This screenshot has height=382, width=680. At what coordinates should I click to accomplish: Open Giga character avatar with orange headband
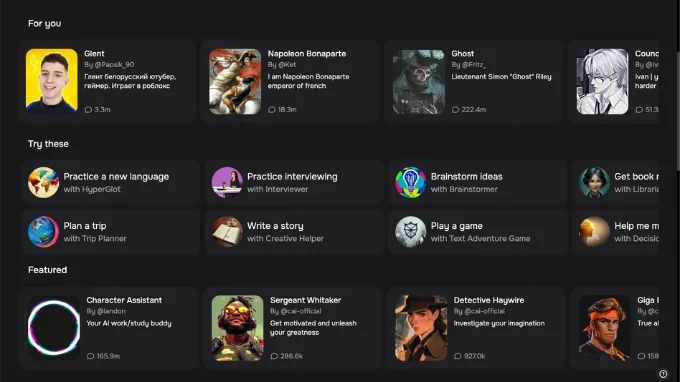click(x=605, y=328)
